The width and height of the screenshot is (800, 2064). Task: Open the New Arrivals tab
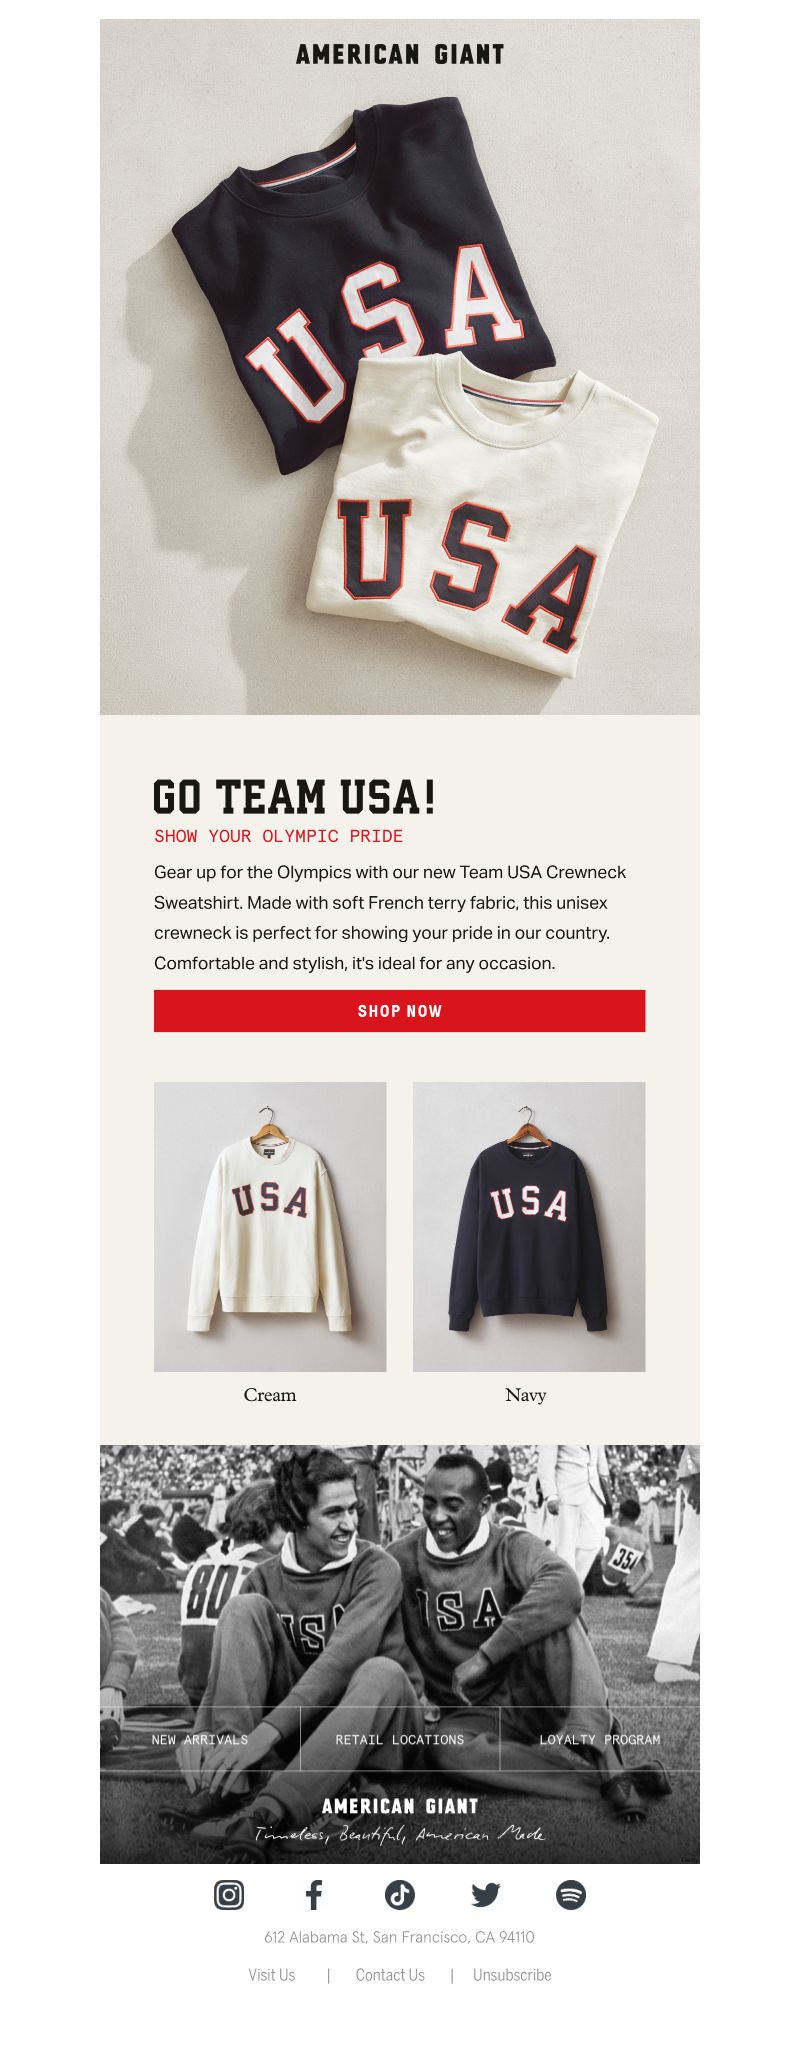click(200, 1739)
